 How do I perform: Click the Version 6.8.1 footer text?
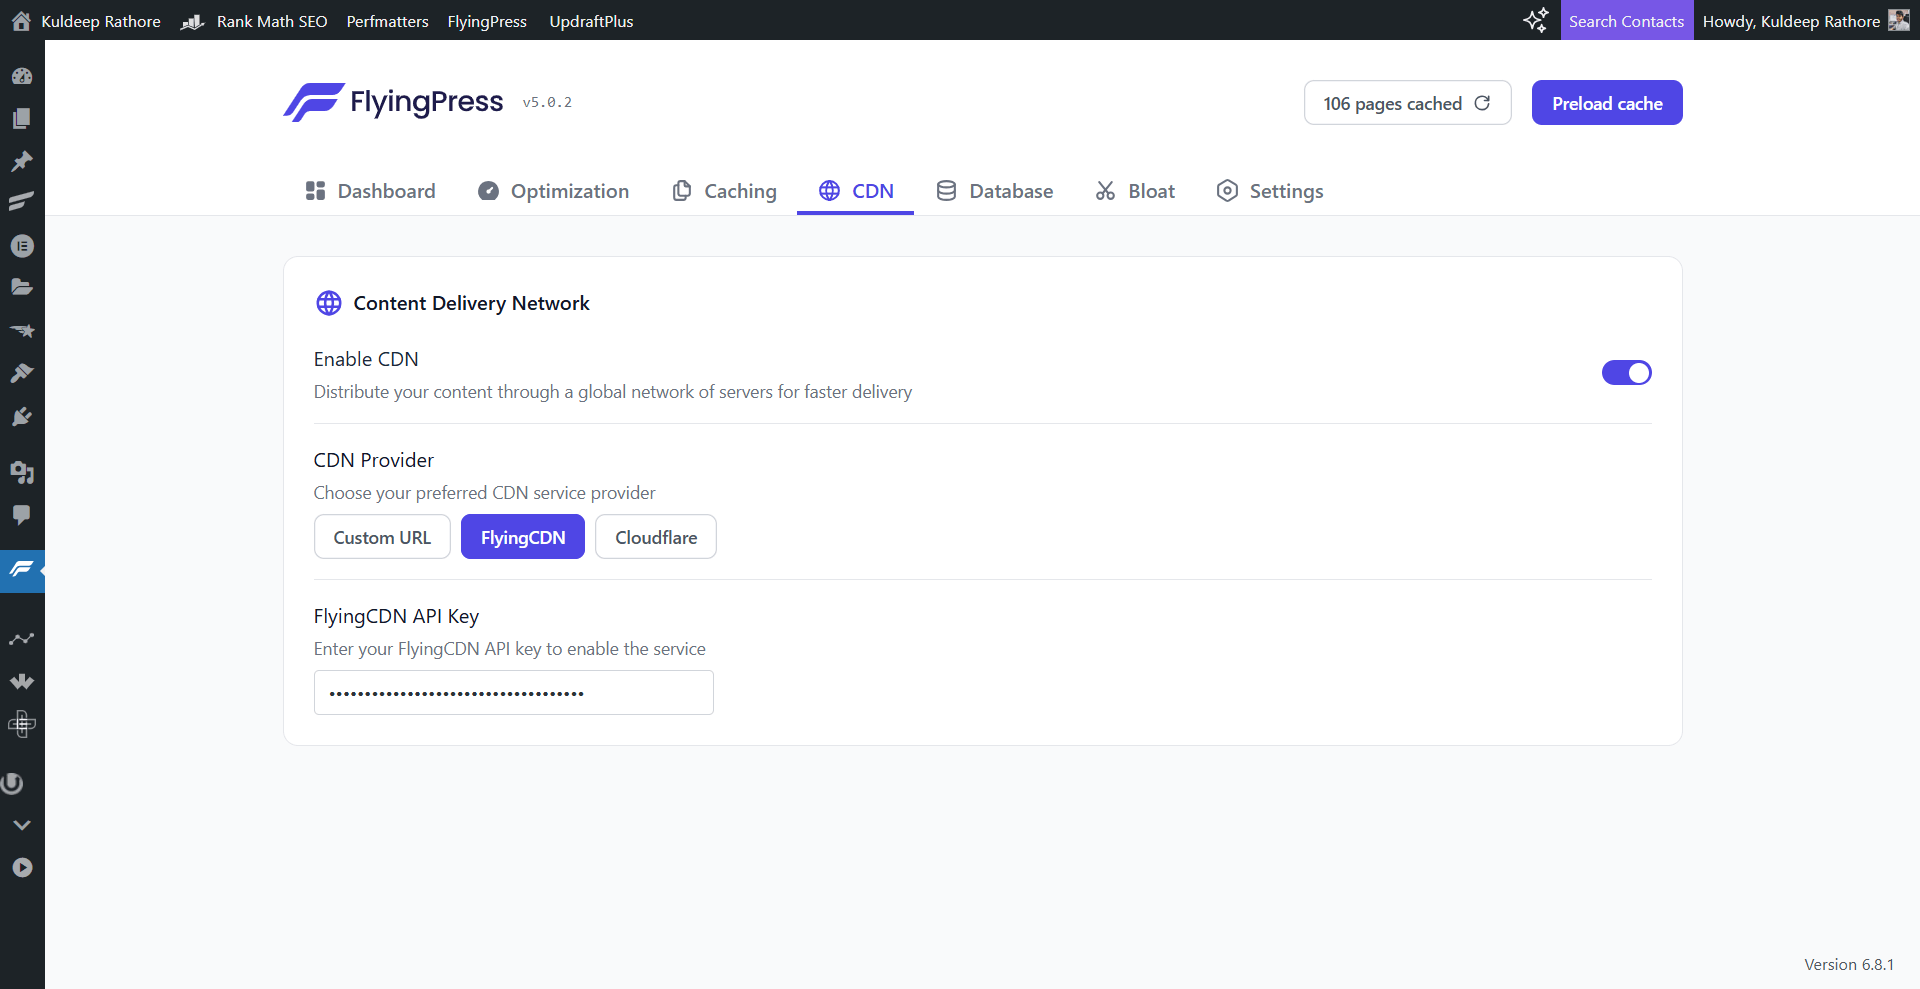pos(1849,964)
